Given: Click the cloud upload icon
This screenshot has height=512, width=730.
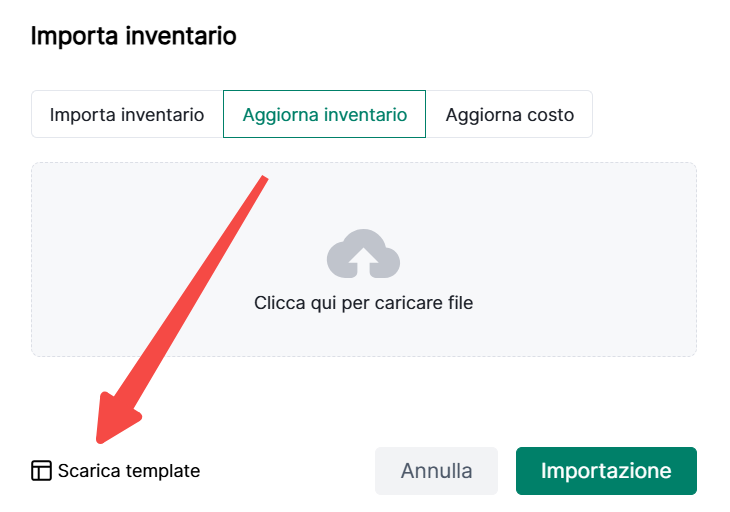Looking at the screenshot, I should [x=363, y=254].
